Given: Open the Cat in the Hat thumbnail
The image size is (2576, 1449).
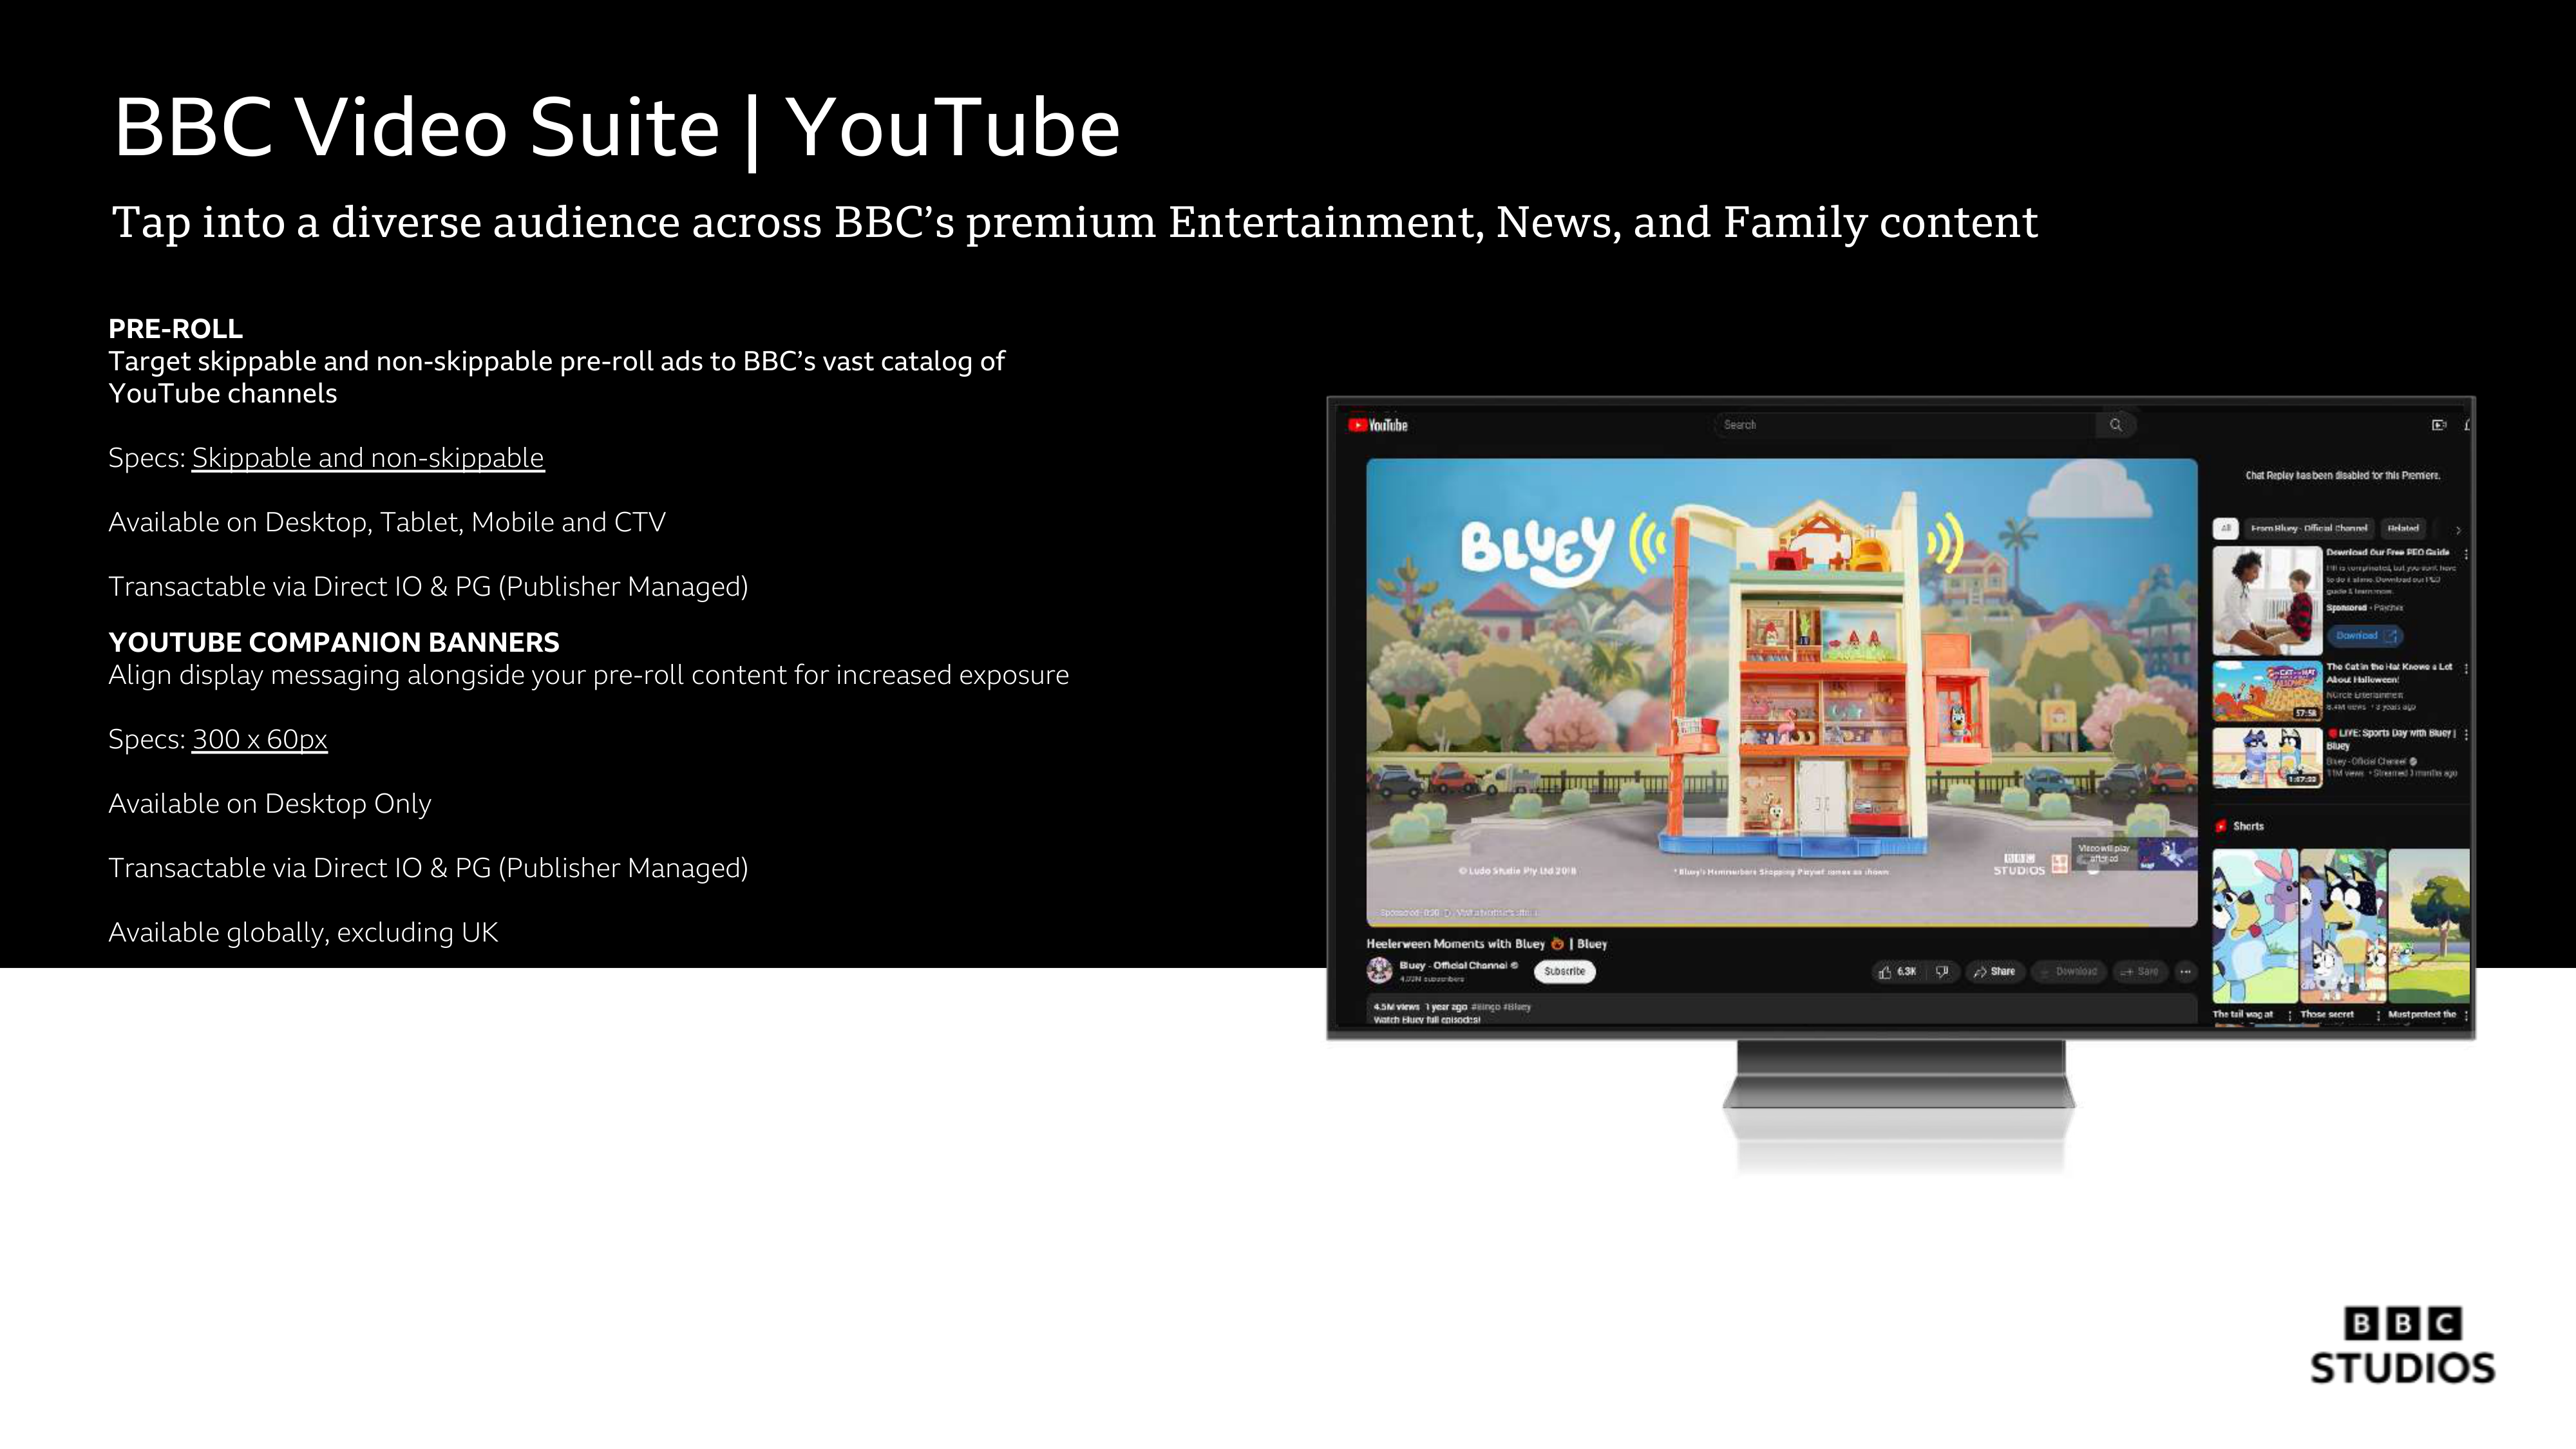Looking at the screenshot, I should click(2267, 691).
